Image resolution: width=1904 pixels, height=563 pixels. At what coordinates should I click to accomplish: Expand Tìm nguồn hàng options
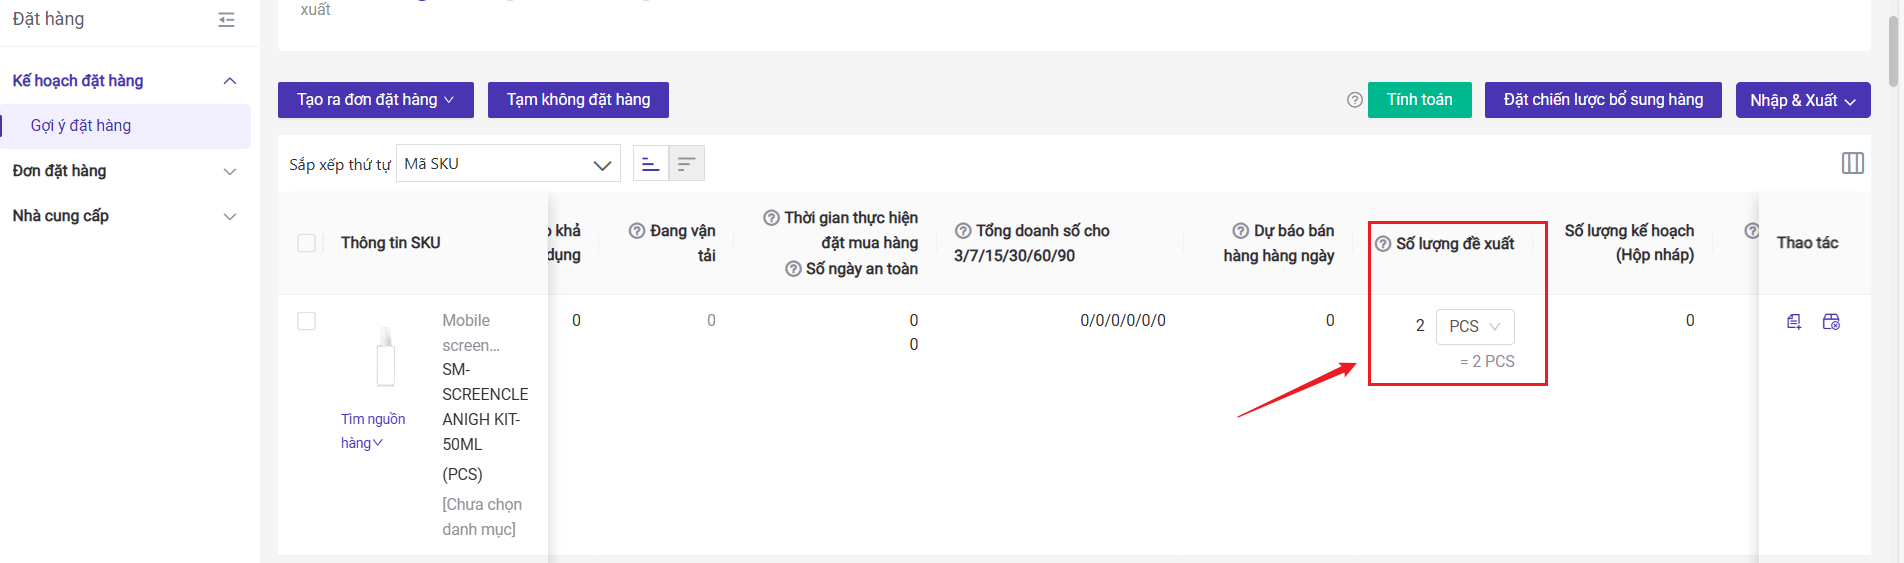pos(373,431)
